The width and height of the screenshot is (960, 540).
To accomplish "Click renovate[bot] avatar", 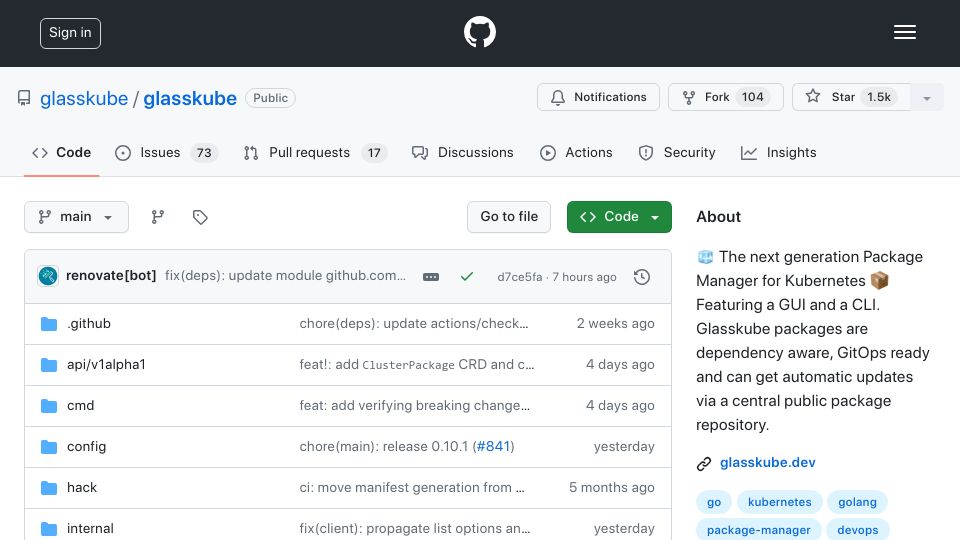I will (x=48, y=276).
